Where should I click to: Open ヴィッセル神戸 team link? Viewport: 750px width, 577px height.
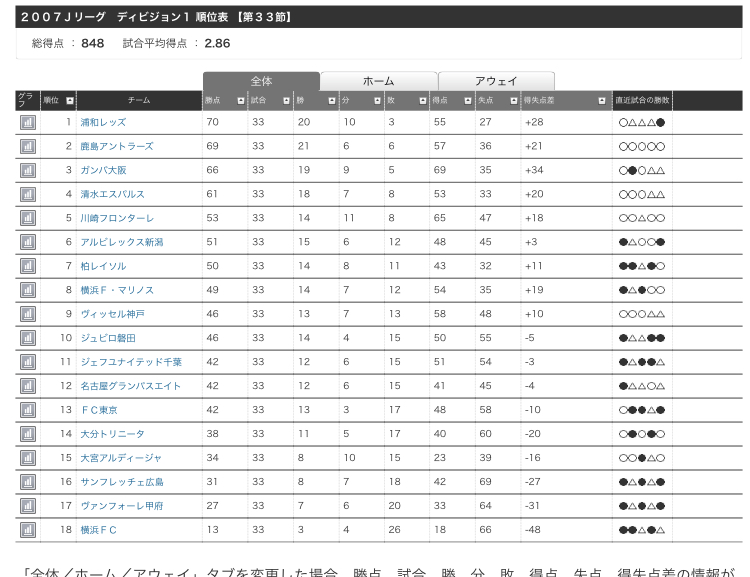(x=112, y=314)
